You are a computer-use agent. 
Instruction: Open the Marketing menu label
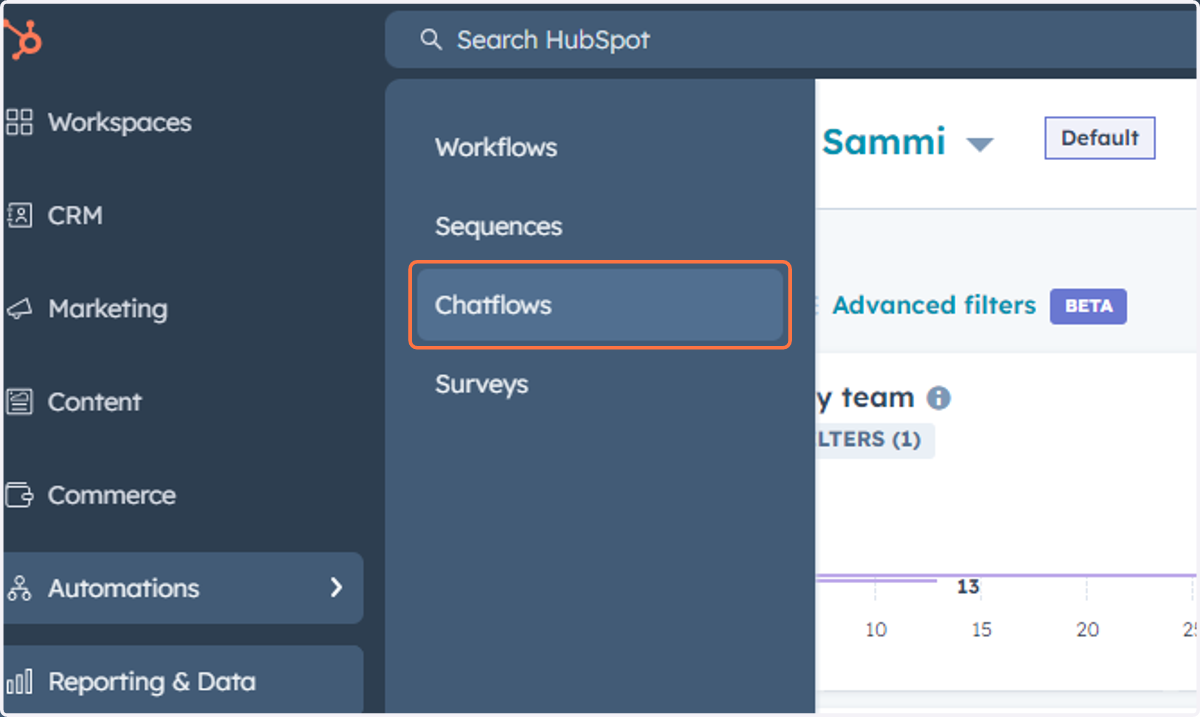[x=108, y=309]
